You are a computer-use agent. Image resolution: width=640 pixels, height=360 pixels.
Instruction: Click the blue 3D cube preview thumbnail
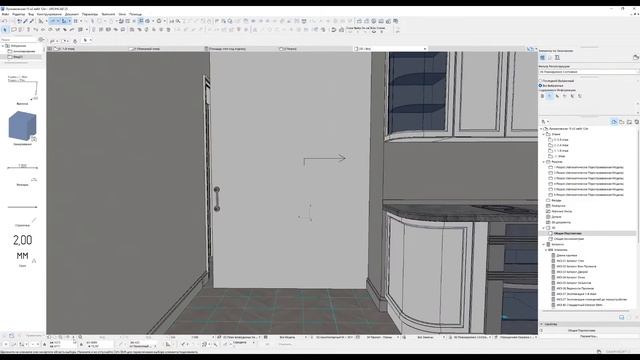click(x=22, y=126)
